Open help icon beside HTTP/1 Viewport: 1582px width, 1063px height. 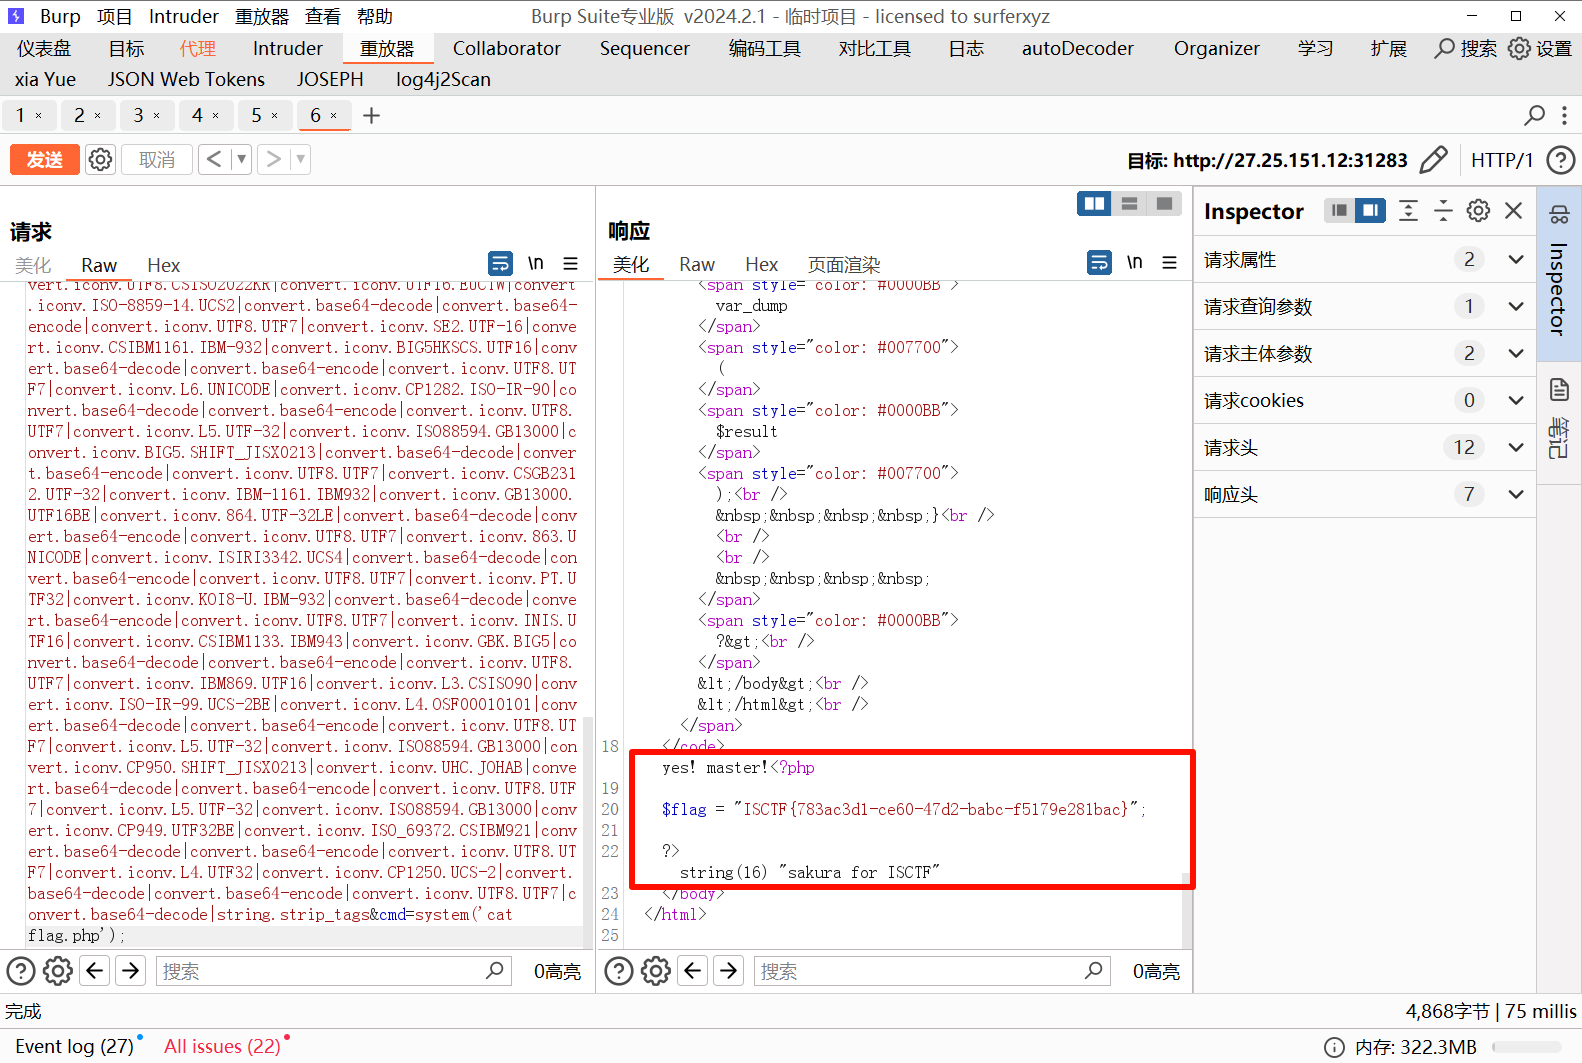1560,160
